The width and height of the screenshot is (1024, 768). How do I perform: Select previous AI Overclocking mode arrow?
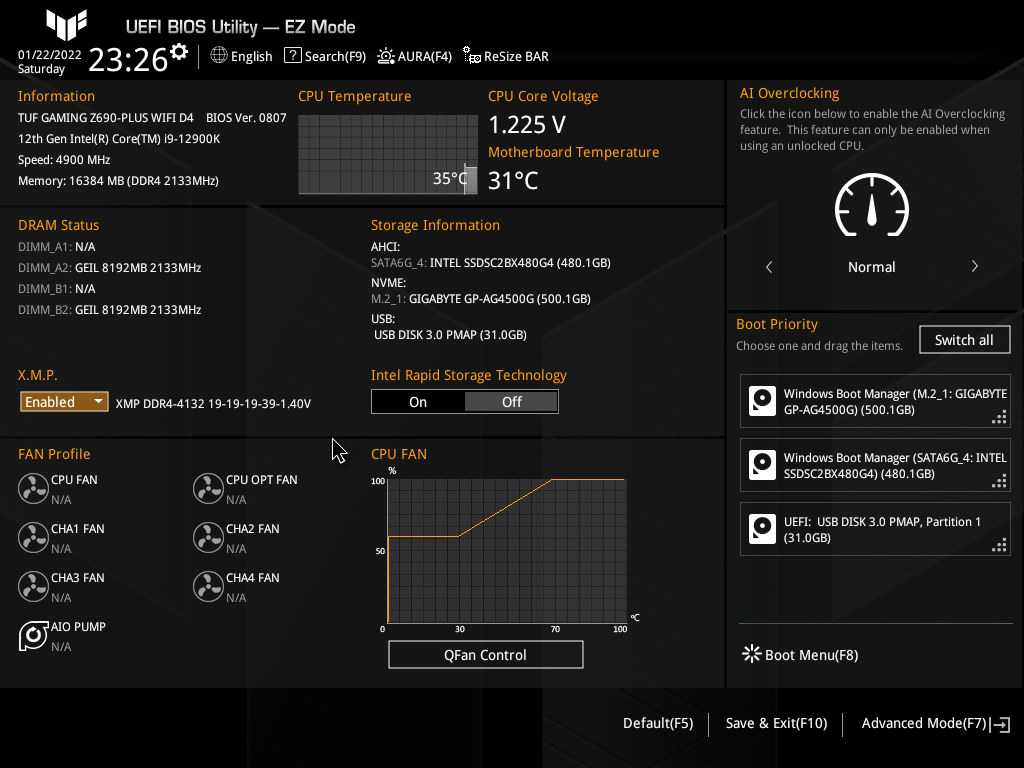pyautogui.click(x=769, y=266)
